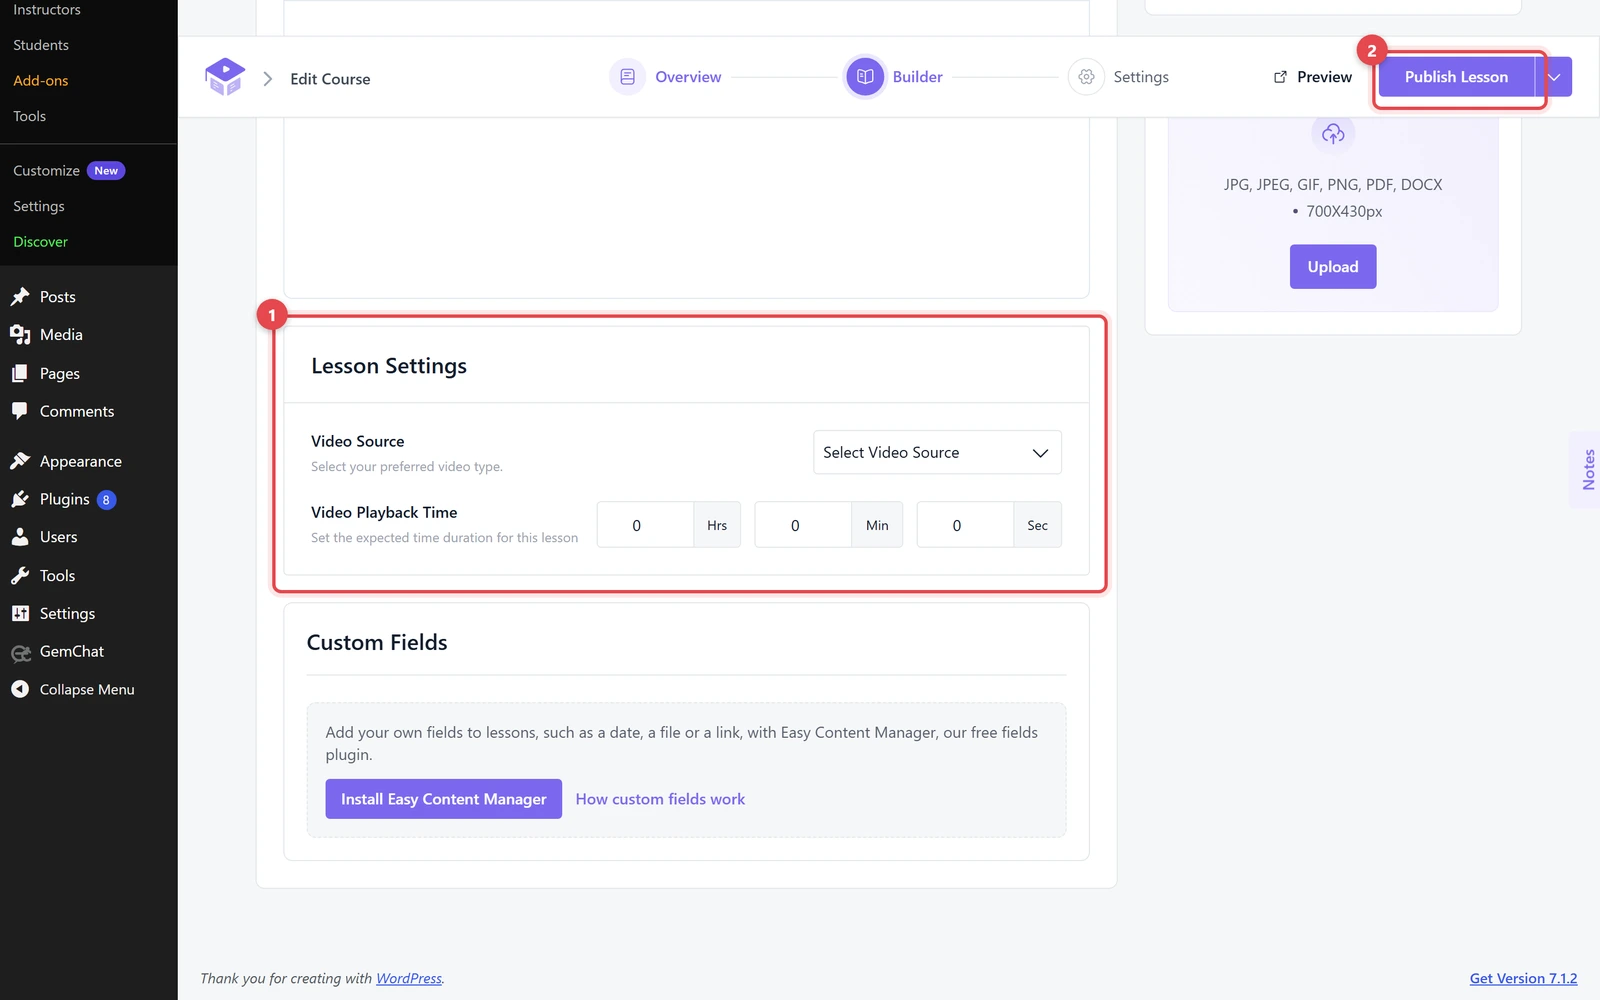Click the Media icon in sidebar
The image size is (1600, 1000).
click(20, 335)
